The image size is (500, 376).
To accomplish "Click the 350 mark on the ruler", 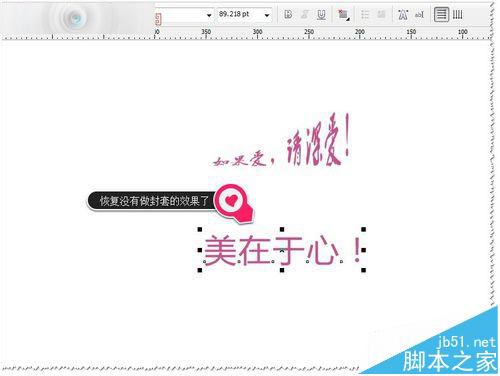I will (x=206, y=32).
